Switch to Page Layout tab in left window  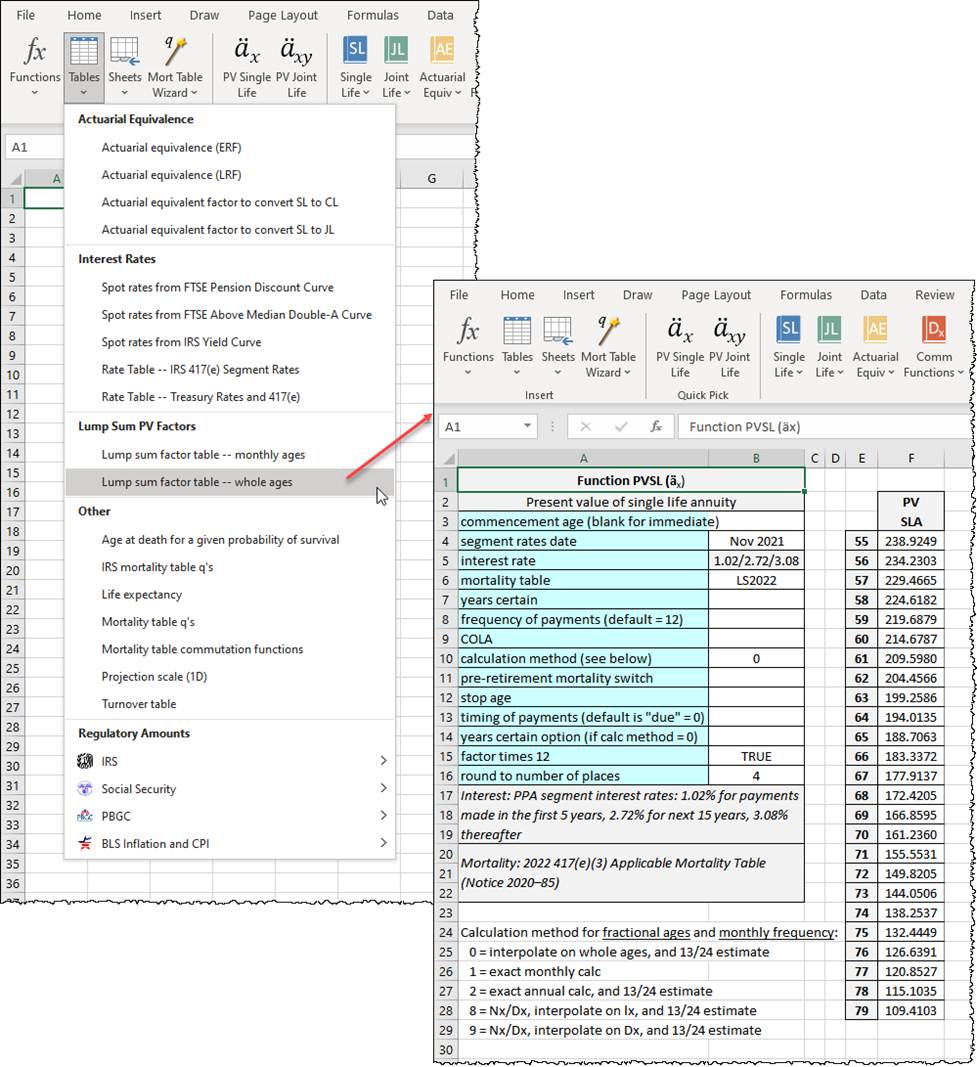(282, 15)
